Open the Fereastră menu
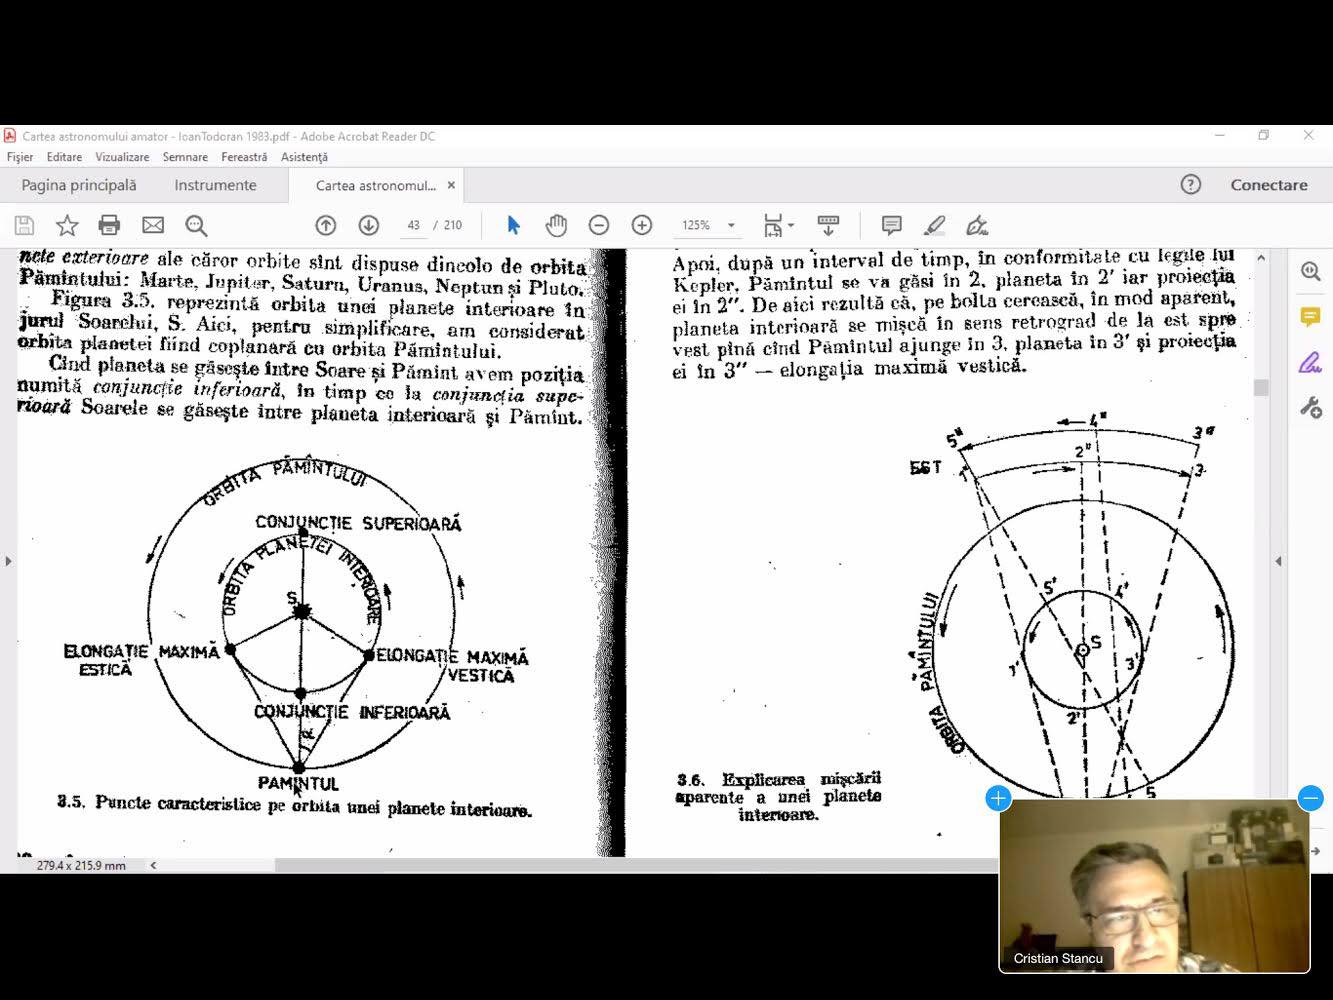Screen dimensions: 1333x1000 pyautogui.click(x=244, y=157)
